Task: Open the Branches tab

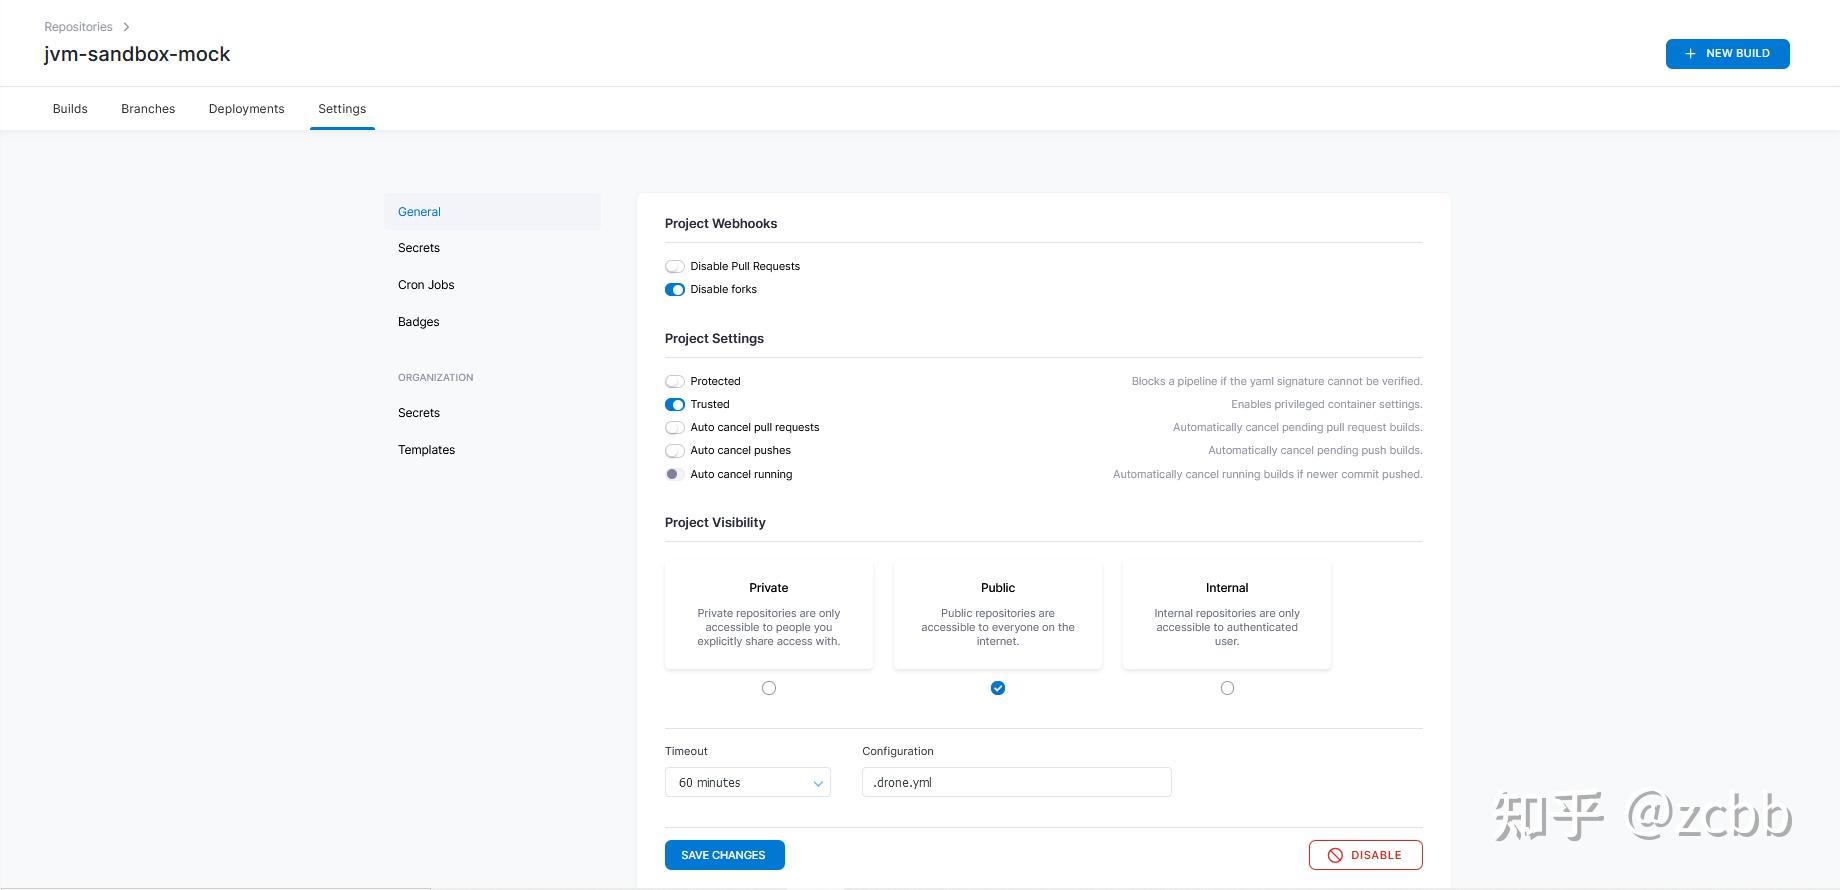Action: pyautogui.click(x=148, y=109)
